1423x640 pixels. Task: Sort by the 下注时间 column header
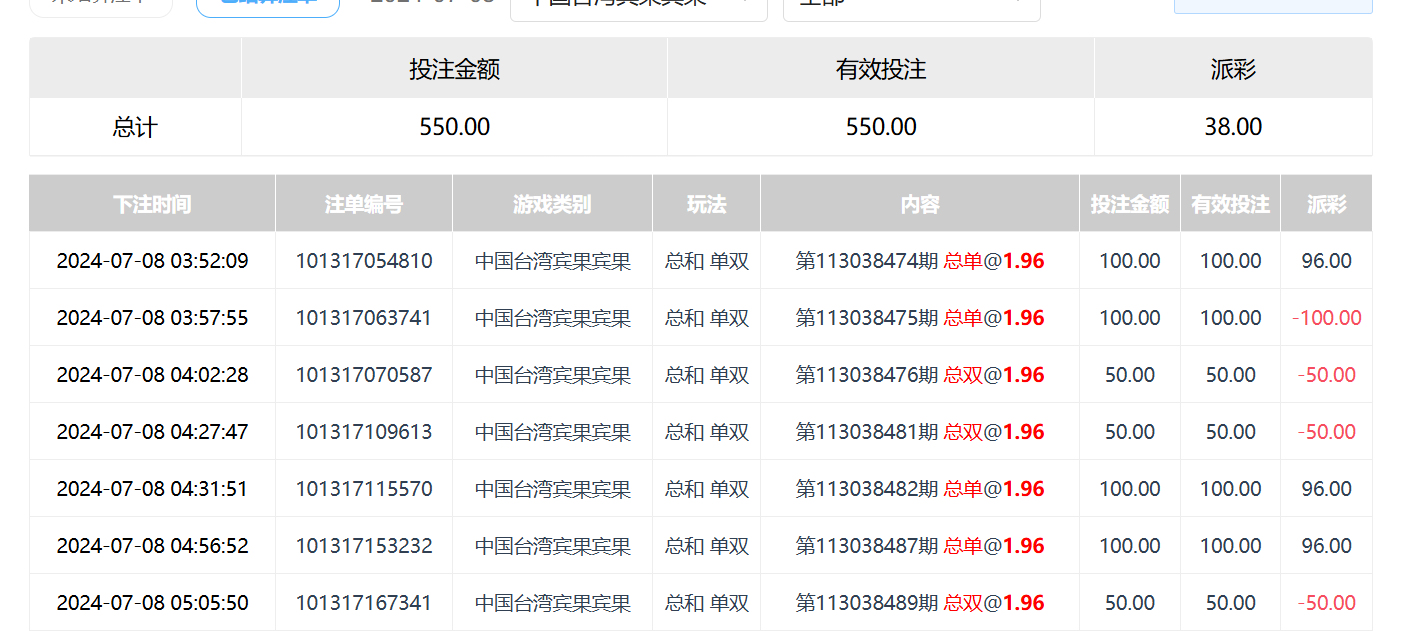(152, 204)
